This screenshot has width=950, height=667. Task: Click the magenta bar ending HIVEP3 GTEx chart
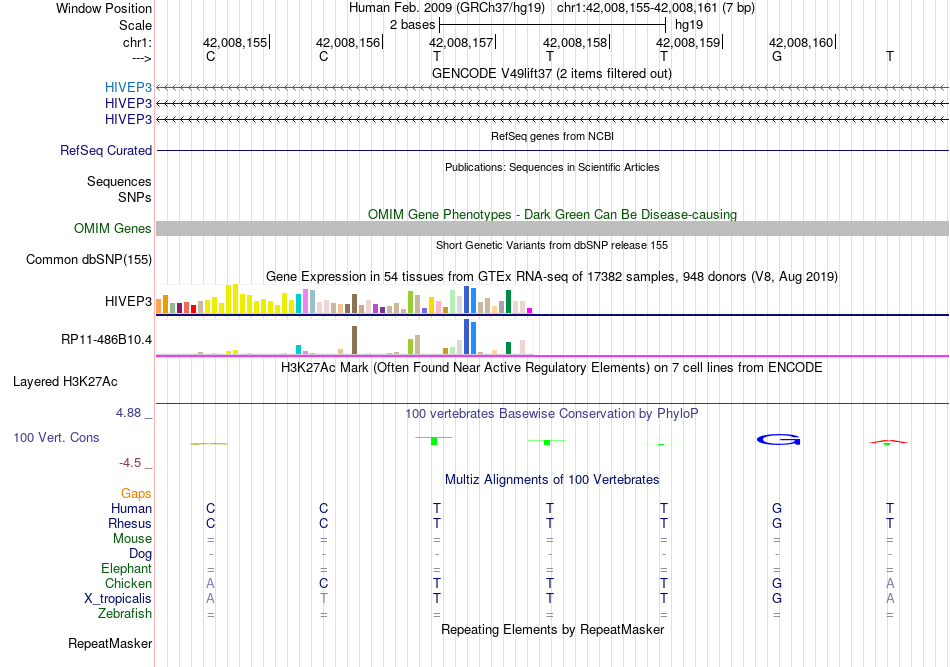[530, 310]
